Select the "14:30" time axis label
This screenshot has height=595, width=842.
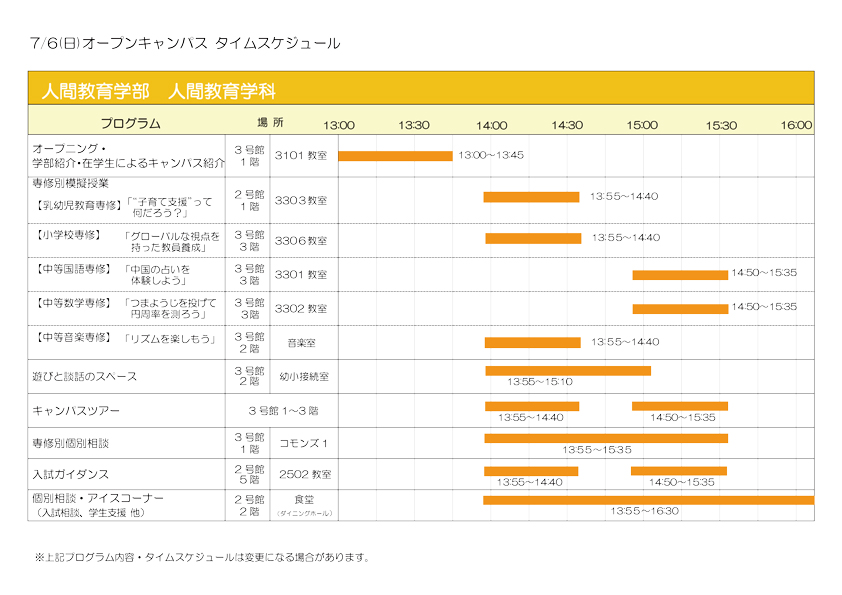(x=567, y=125)
